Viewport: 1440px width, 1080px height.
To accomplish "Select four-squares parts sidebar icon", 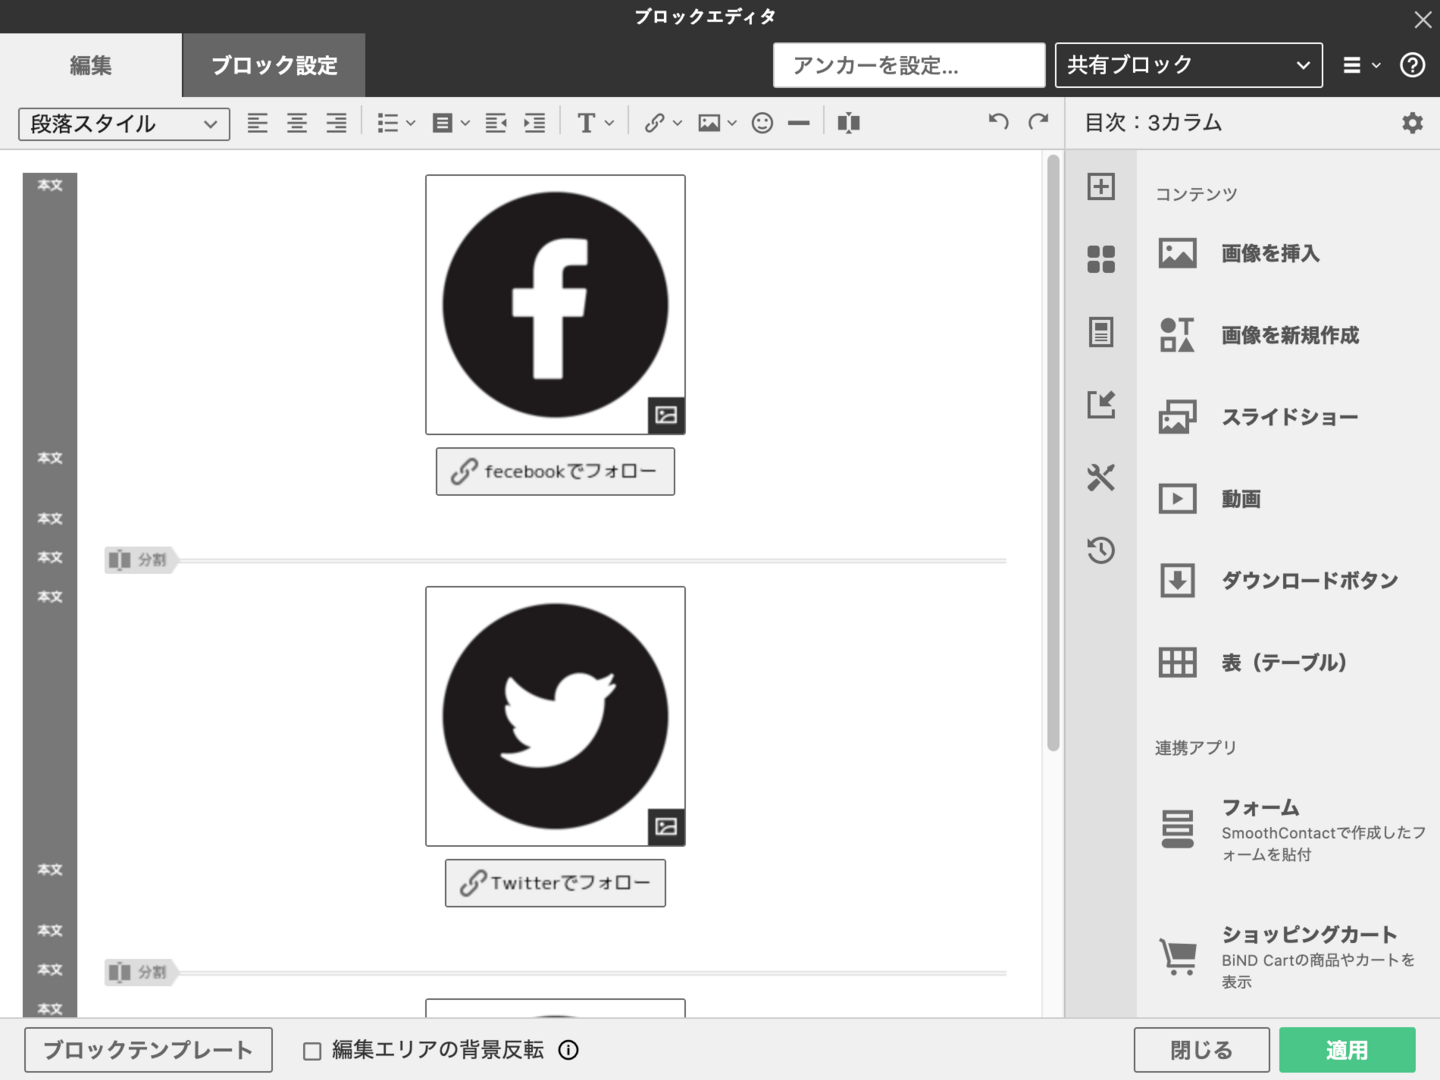I will tap(1101, 259).
